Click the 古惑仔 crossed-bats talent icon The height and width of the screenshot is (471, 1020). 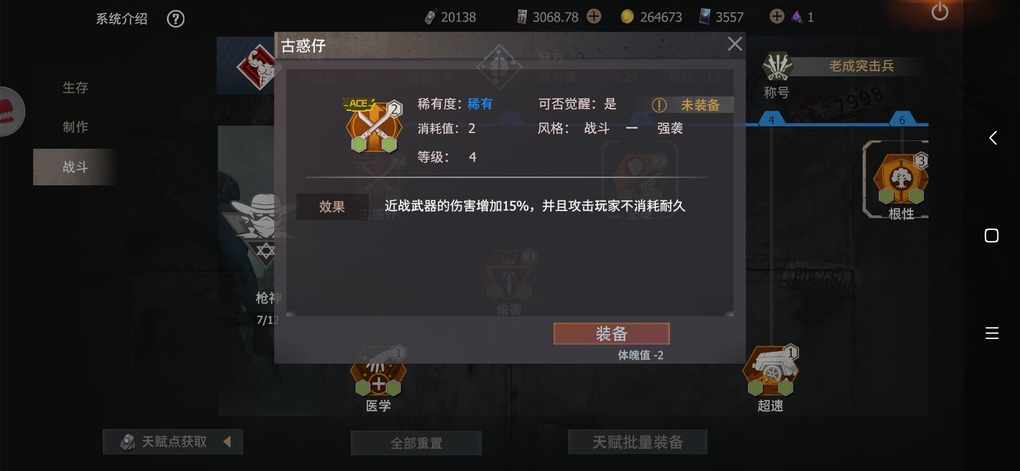pos(373,126)
